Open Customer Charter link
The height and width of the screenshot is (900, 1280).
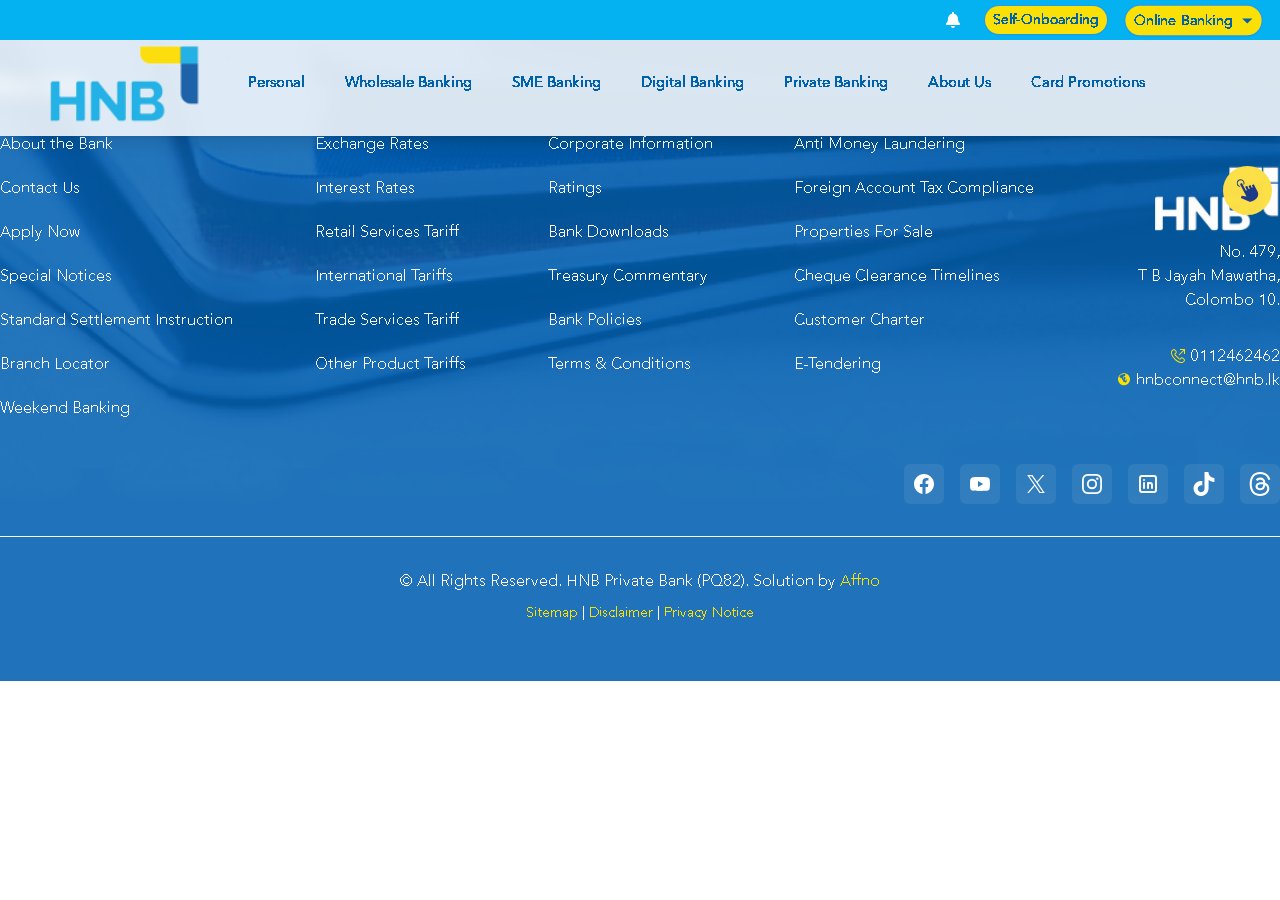pyautogui.click(x=859, y=320)
